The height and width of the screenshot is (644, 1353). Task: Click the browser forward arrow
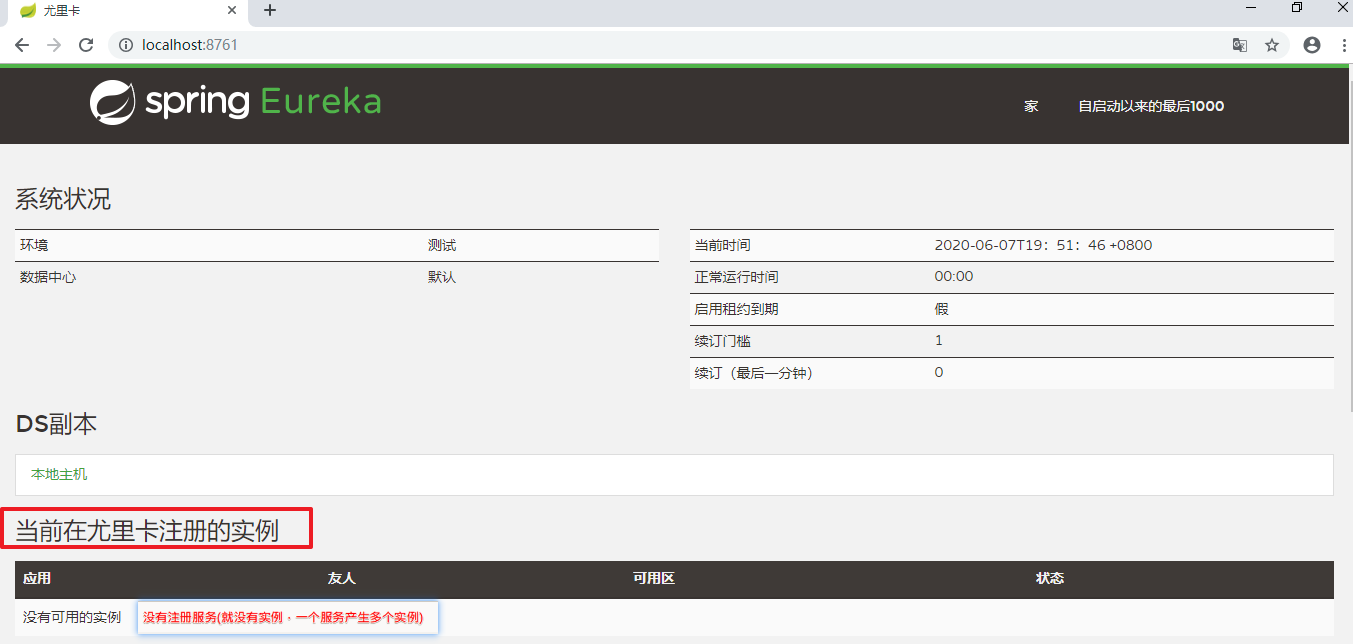54,45
